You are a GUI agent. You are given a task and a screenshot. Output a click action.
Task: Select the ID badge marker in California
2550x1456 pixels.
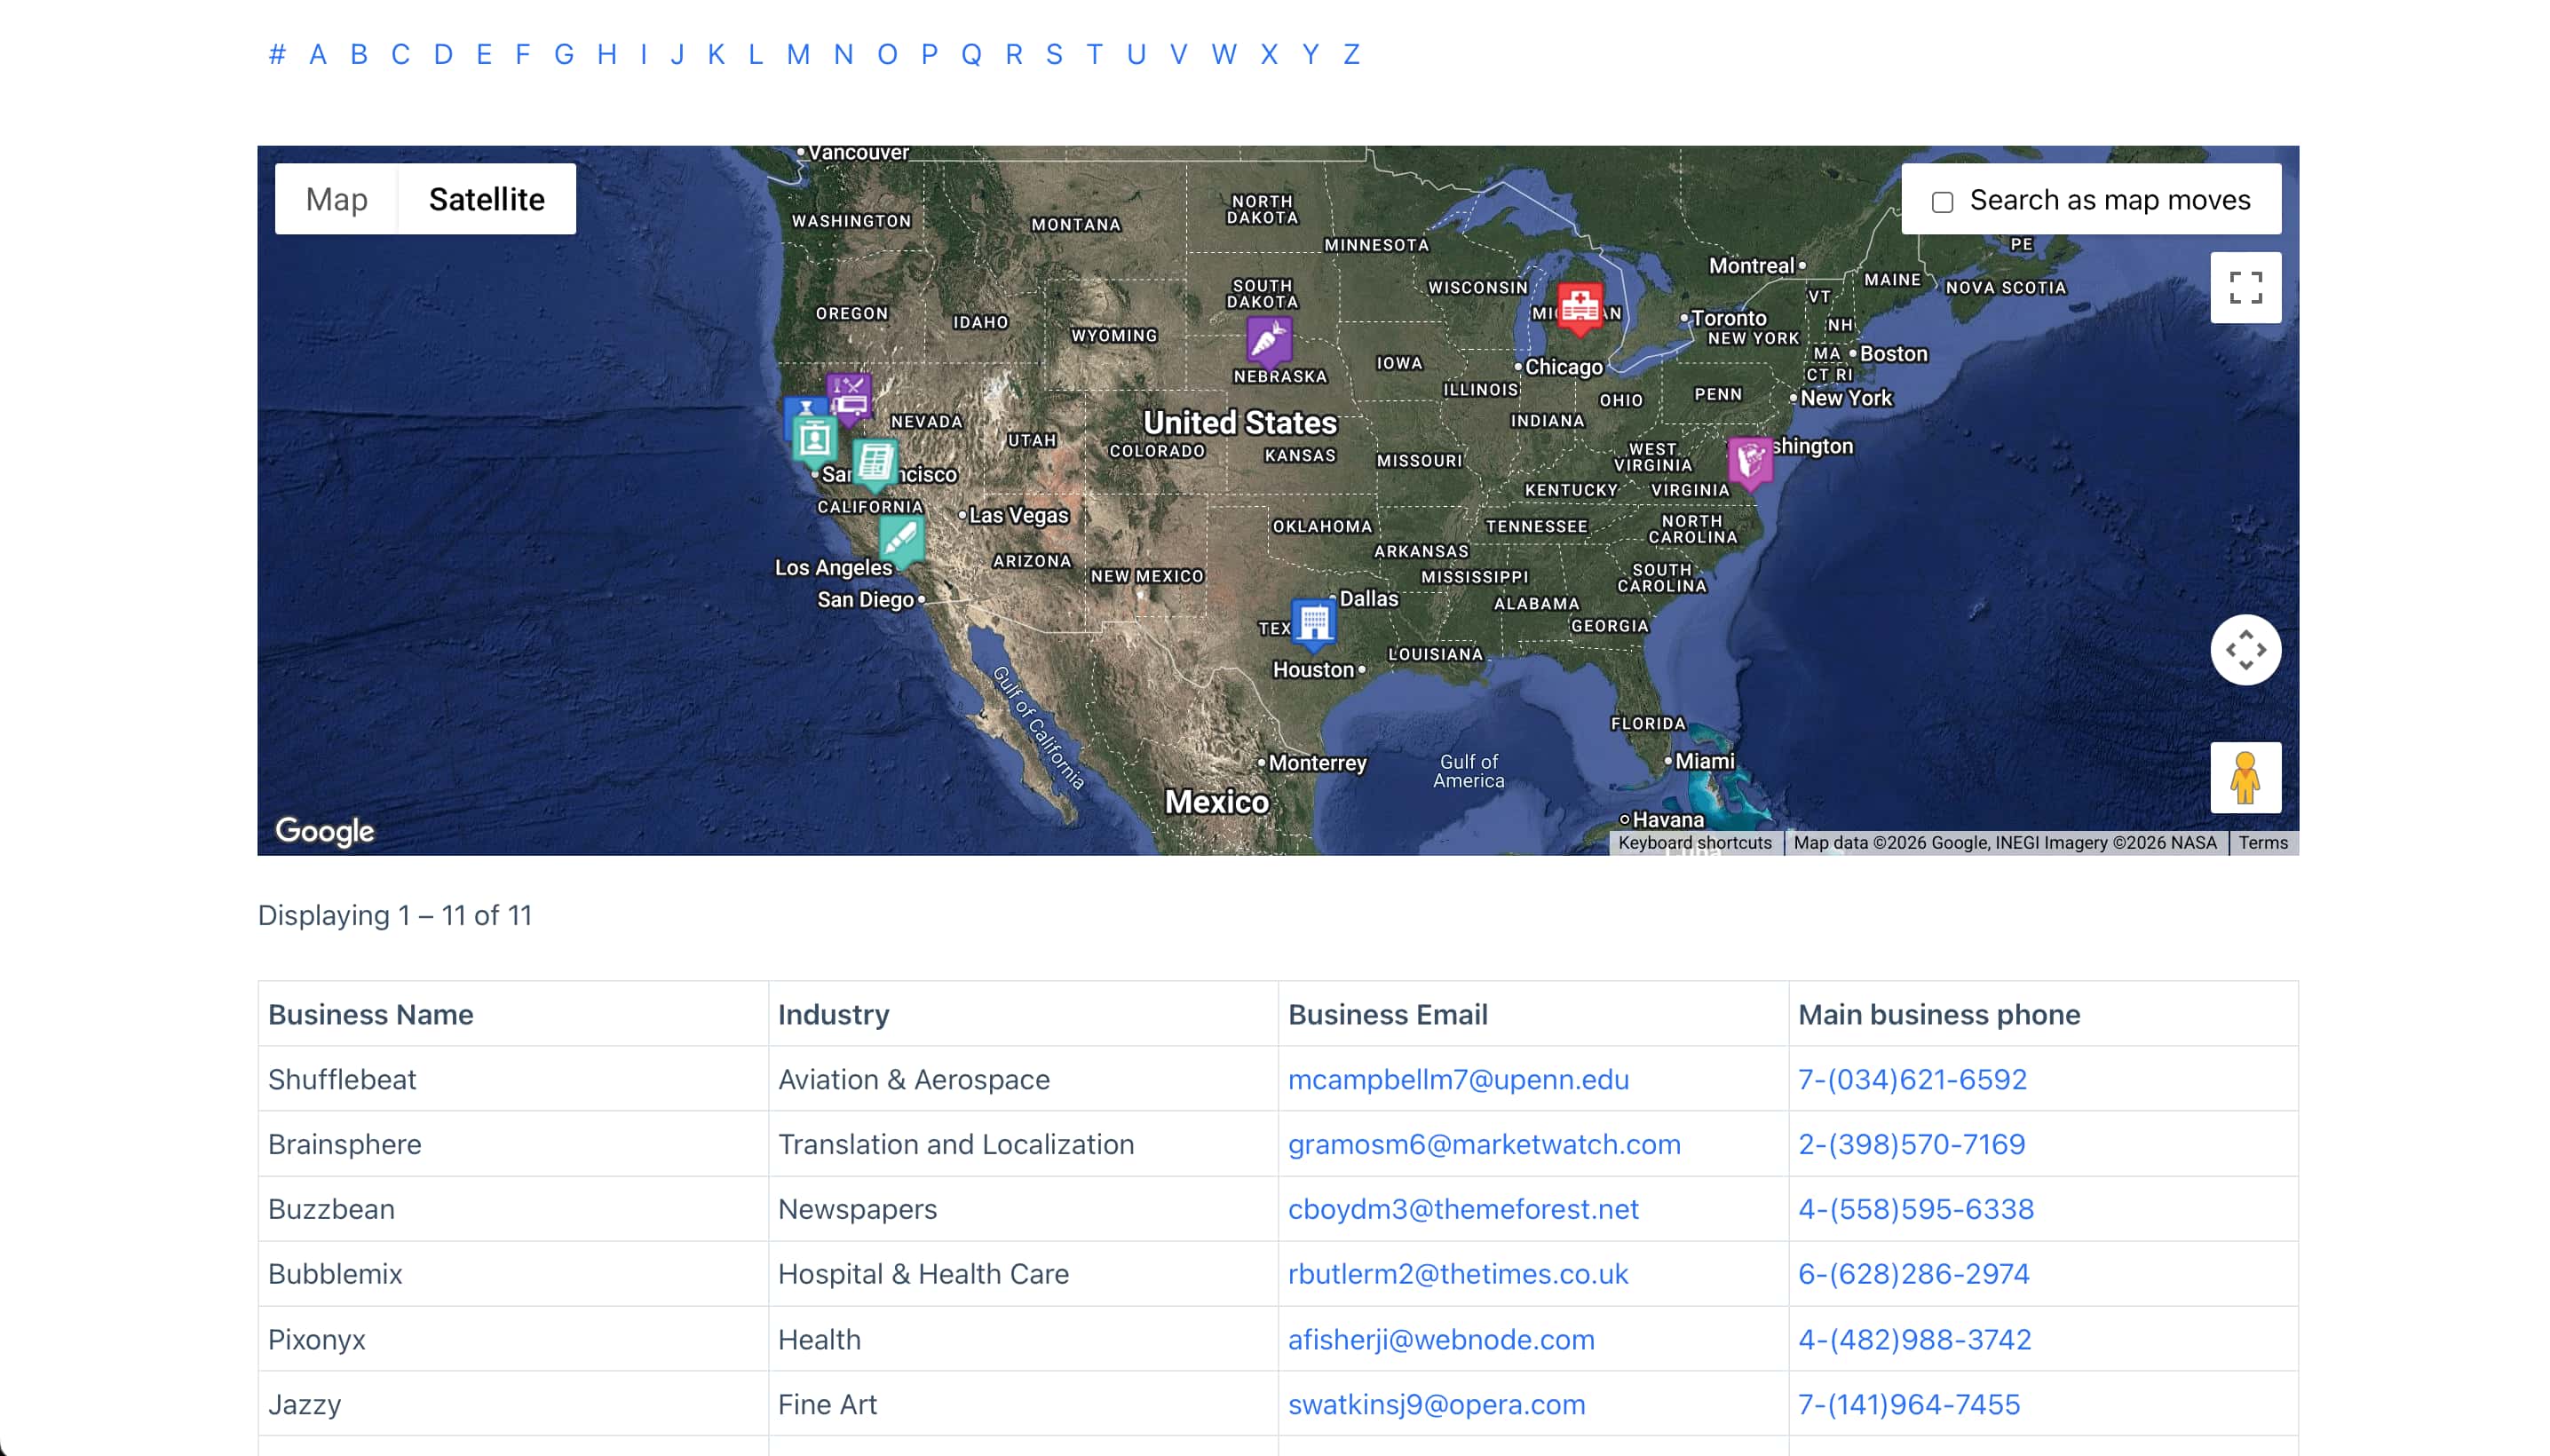click(814, 437)
